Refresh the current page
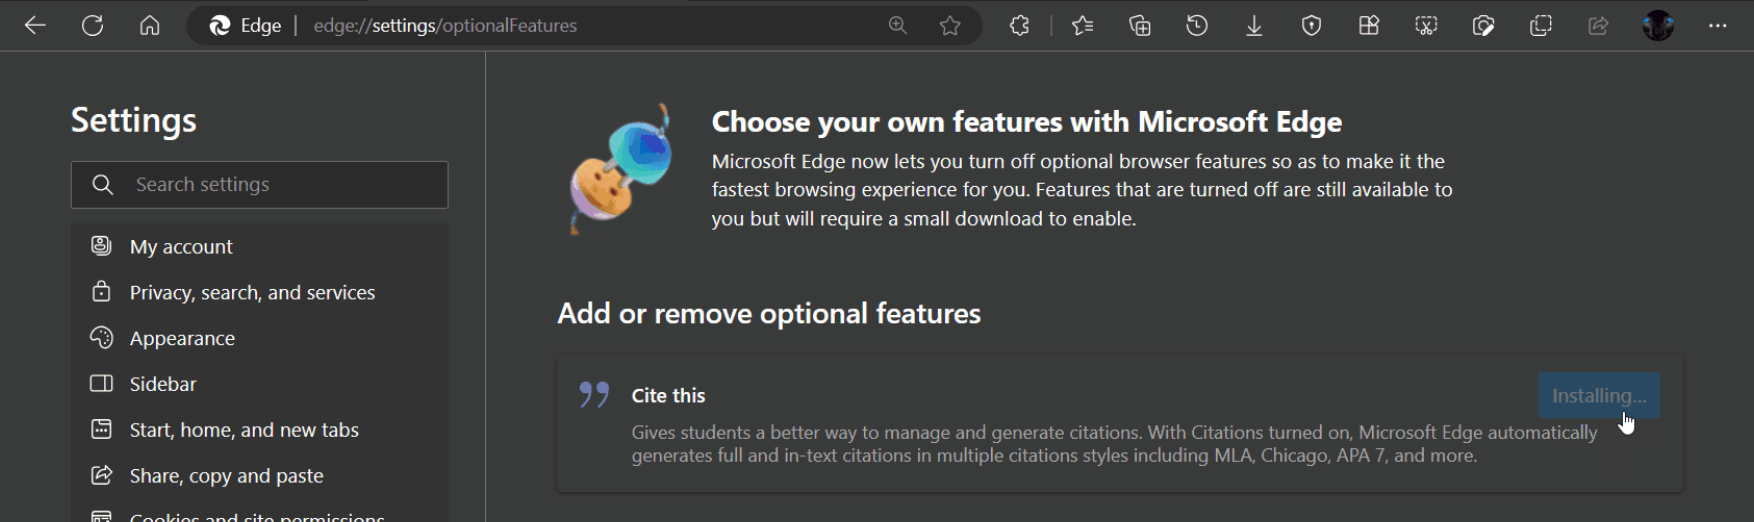Screen dimensions: 1754x522 [93, 26]
